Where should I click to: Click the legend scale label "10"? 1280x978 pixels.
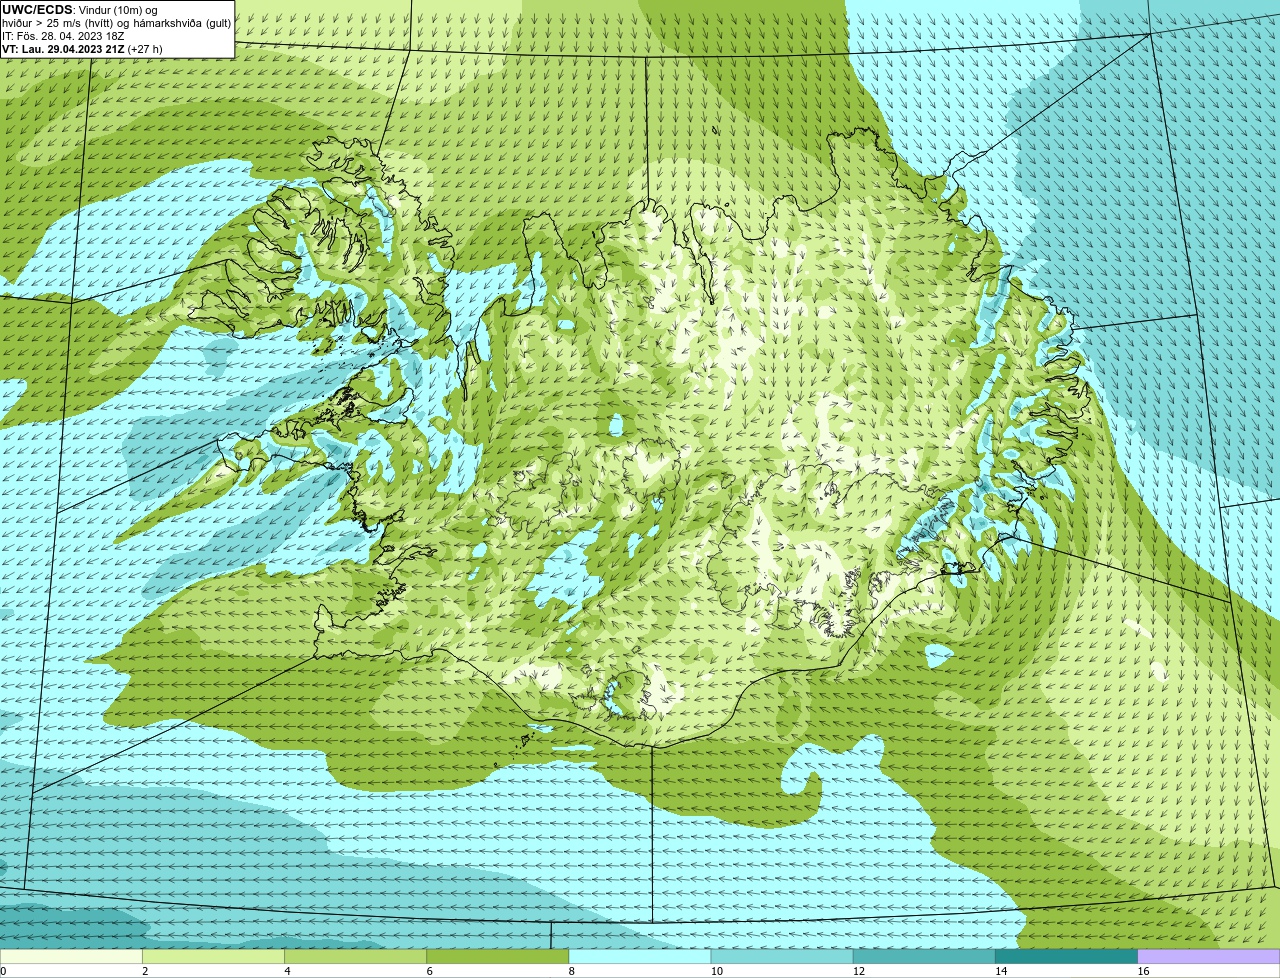pos(717,971)
